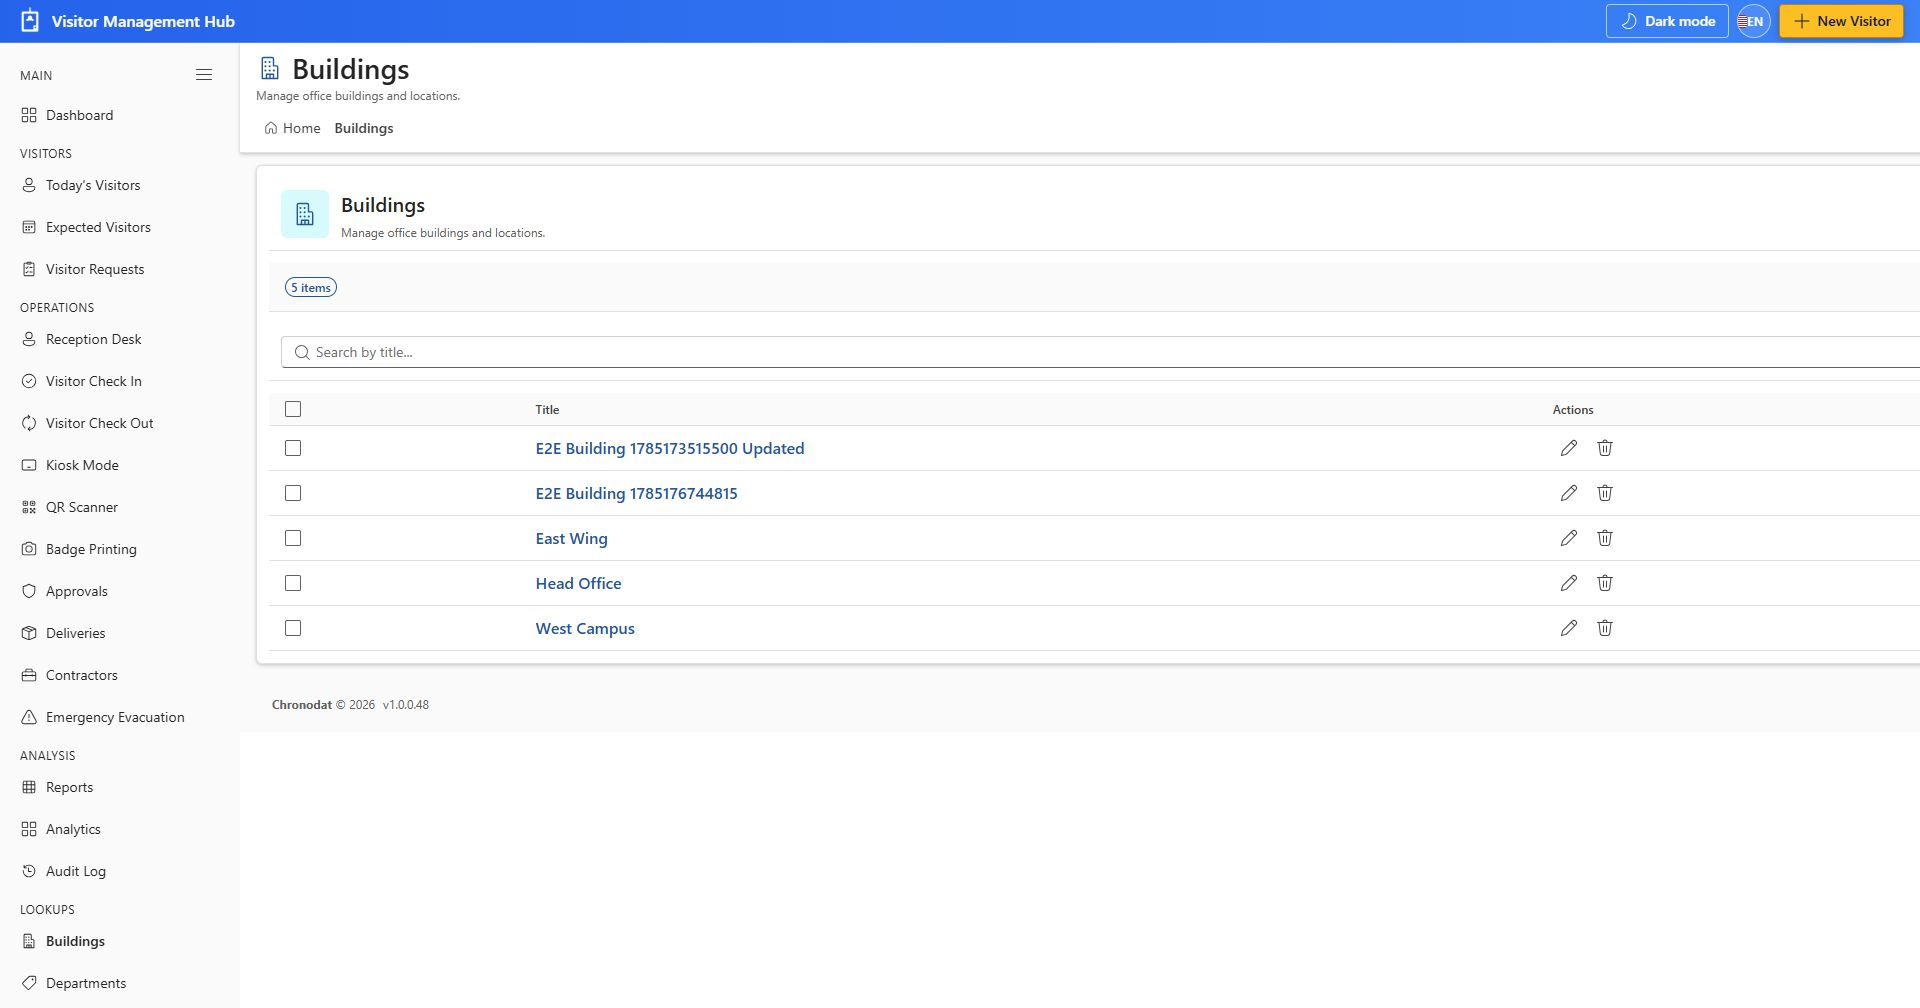Image resolution: width=1920 pixels, height=1008 pixels.
Task: Delete E2E Building 1785176744815 with trash icon
Action: [1604, 493]
